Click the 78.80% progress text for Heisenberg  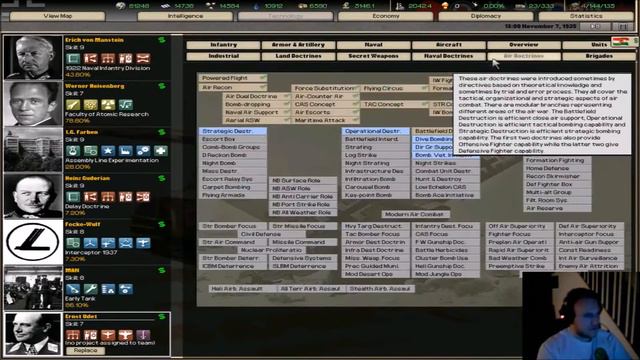click(78, 121)
